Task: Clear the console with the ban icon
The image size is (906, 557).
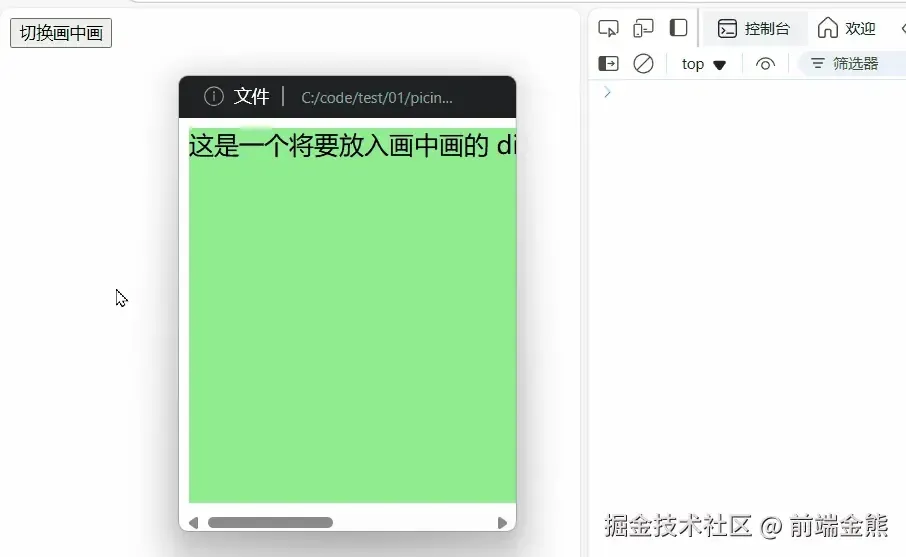Action: tap(643, 64)
